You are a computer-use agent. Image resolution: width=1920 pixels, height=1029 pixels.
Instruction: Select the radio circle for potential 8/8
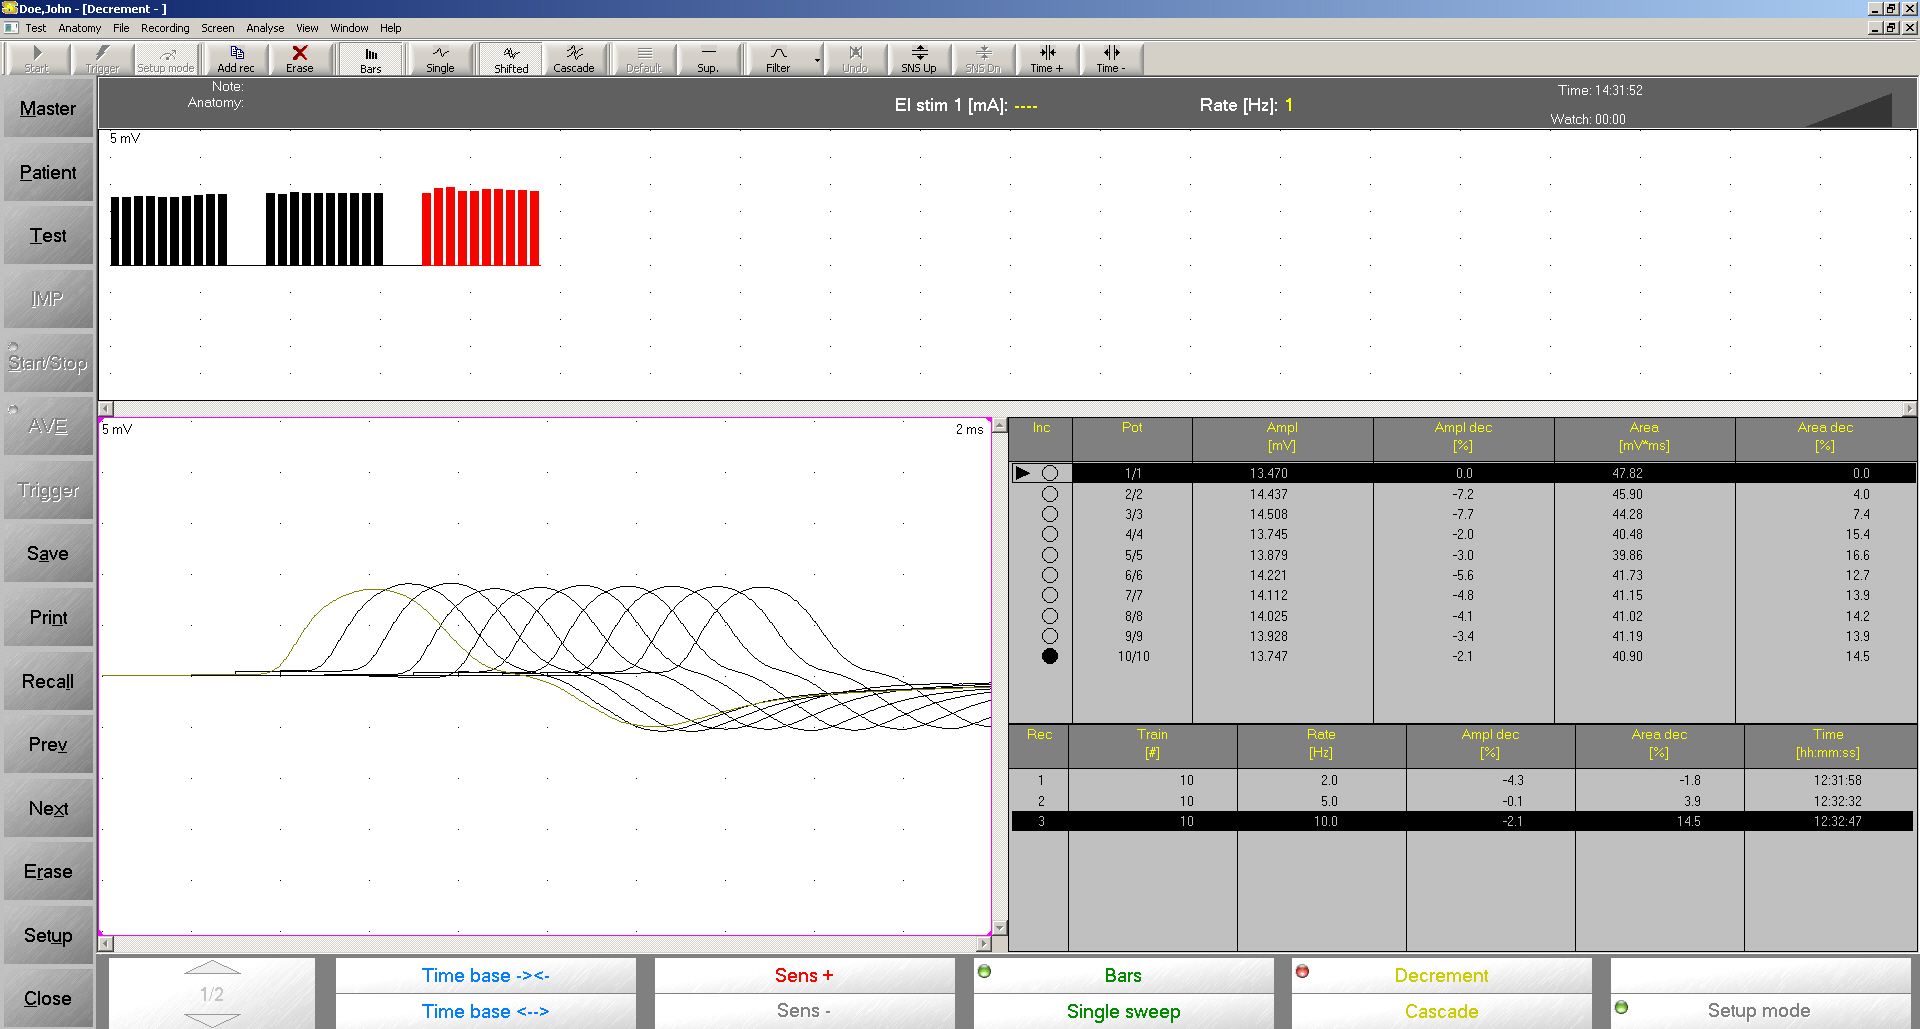pyautogui.click(x=1050, y=616)
